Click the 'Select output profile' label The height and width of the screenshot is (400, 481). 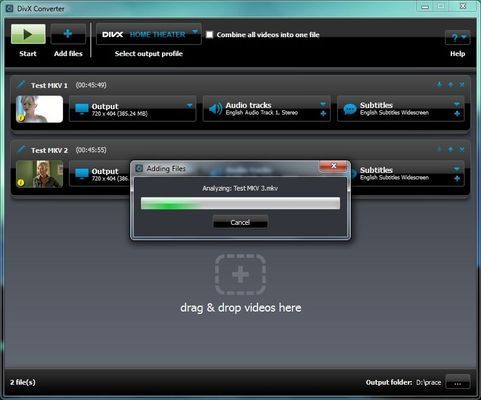(149, 53)
